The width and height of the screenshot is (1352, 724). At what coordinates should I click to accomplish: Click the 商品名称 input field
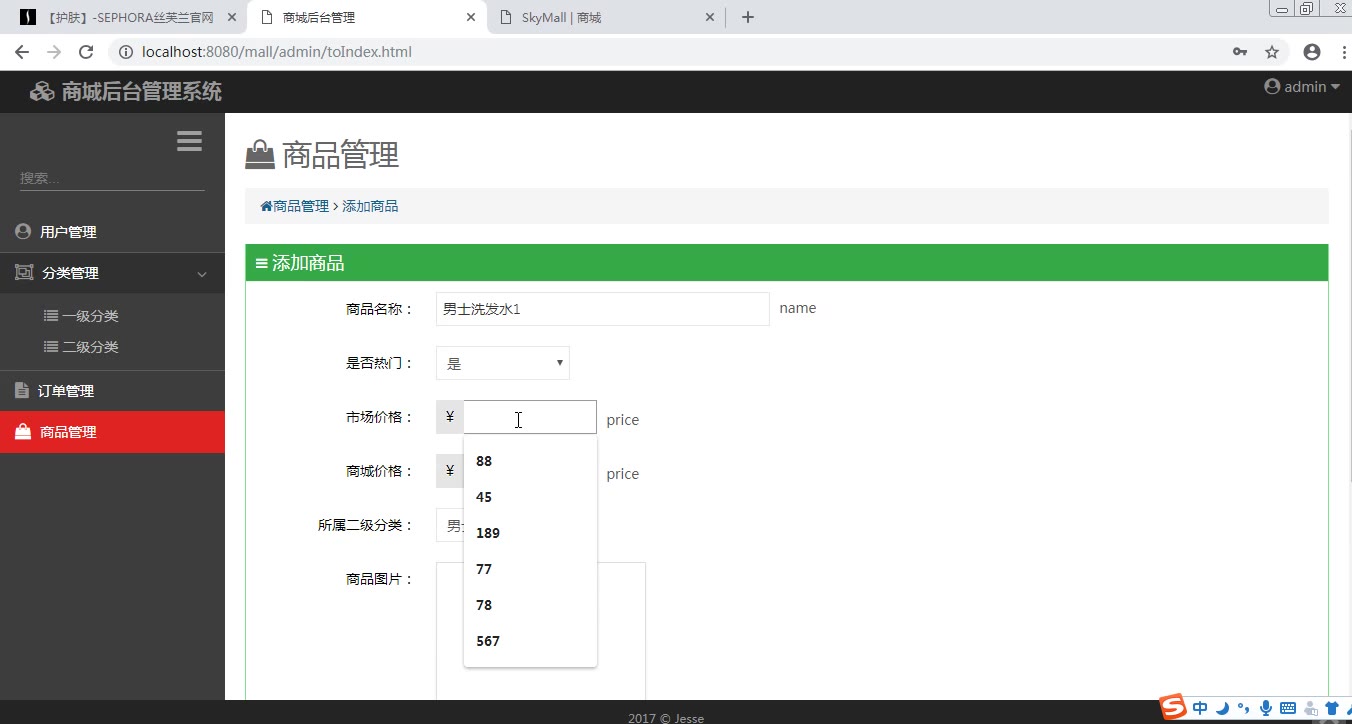pyautogui.click(x=603, y=309)
